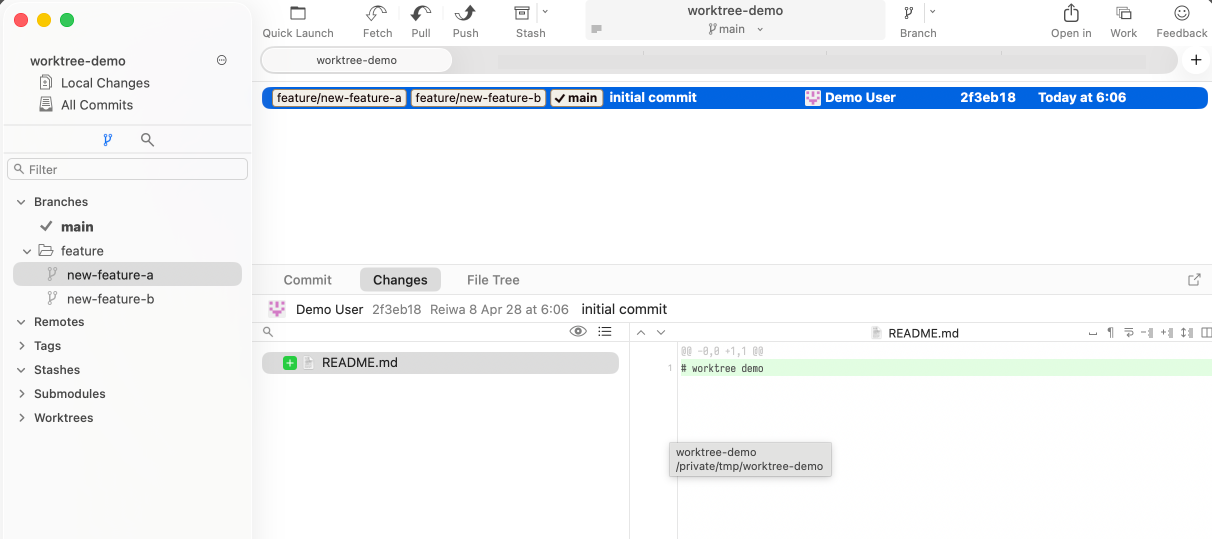Click the Stash box icon

pyautogui.click(x=522, y=13)
